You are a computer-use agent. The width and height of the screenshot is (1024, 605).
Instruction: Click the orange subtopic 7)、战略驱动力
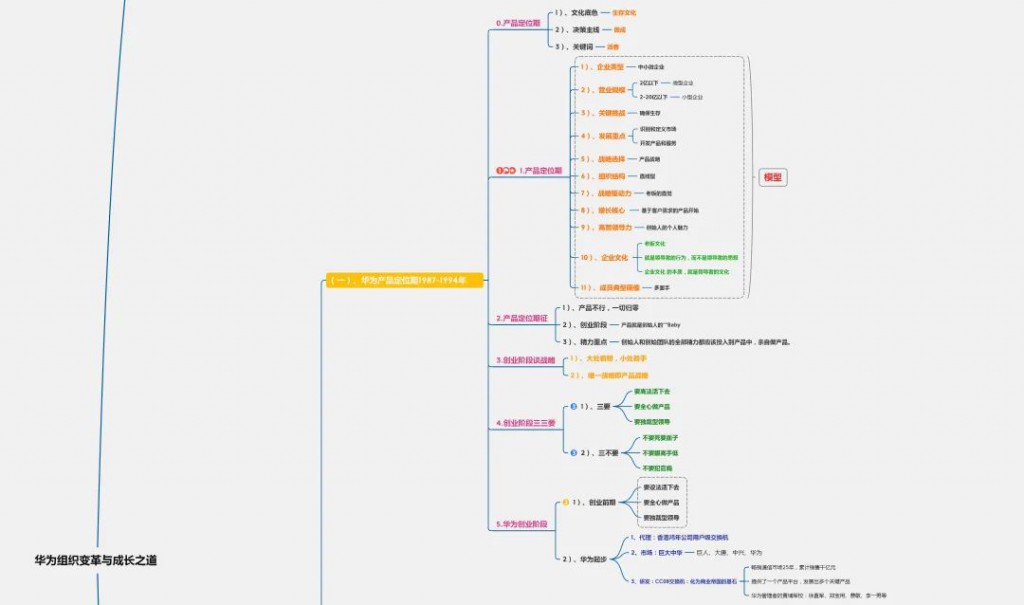[606, 193]
